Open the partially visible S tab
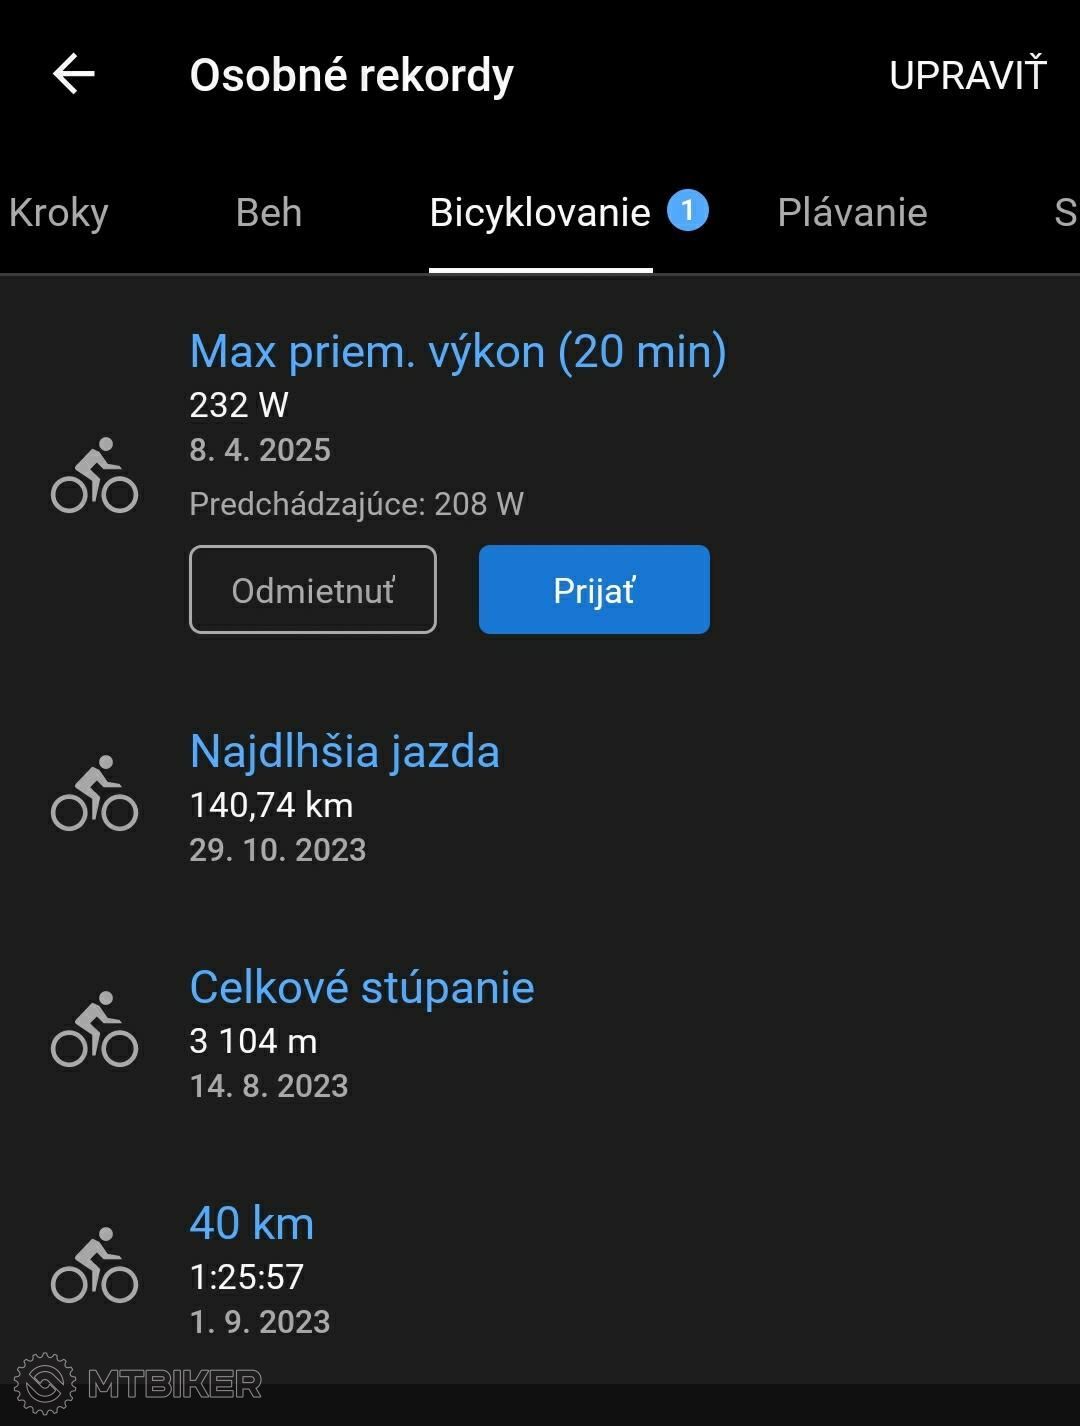Image resolution: width=1080 pixels, height=1426 pixels. click(1066, 213)
